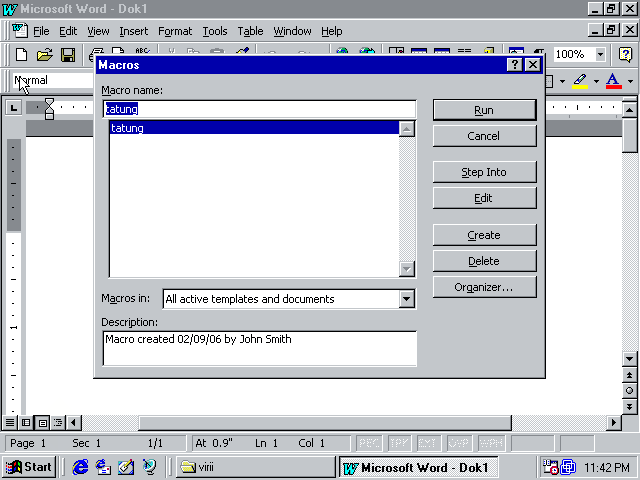Image resolution: width=640 pixels, height=480 pixels.
Task: Switch to Normal view icon
Action: pyautogui.click(x=10, y=422)
